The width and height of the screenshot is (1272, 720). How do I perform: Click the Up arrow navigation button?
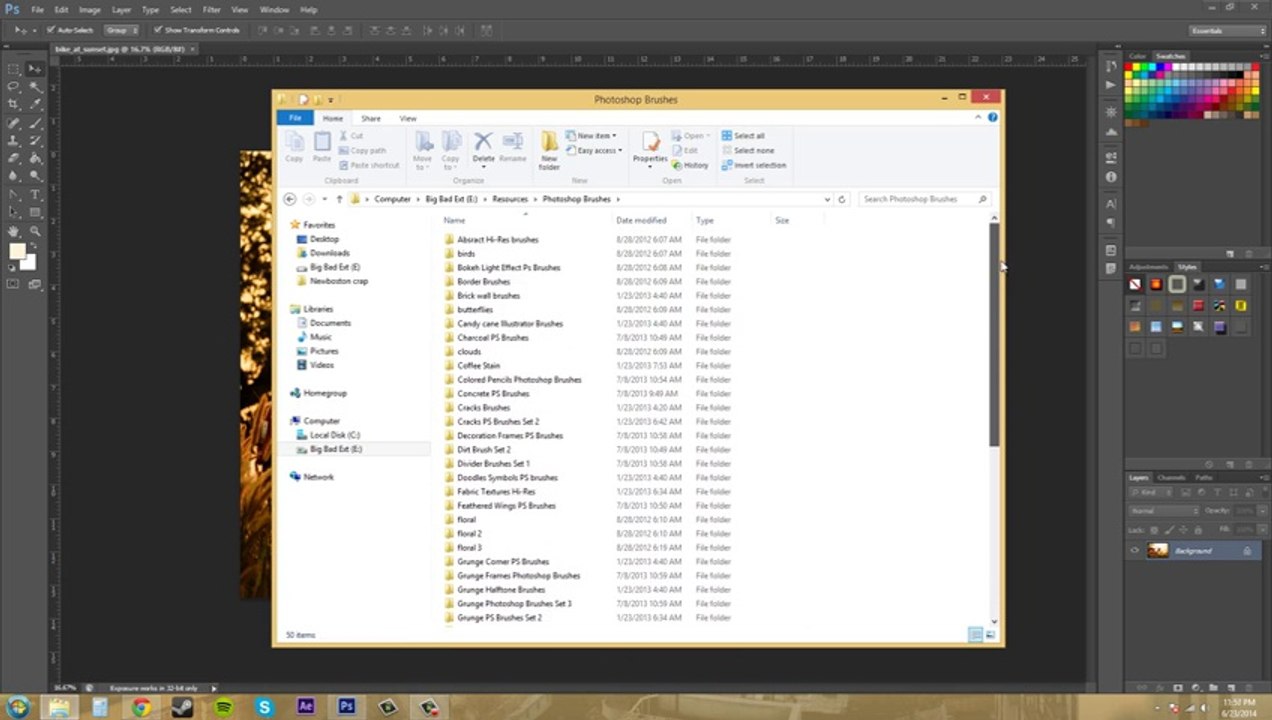click(339, 199)
